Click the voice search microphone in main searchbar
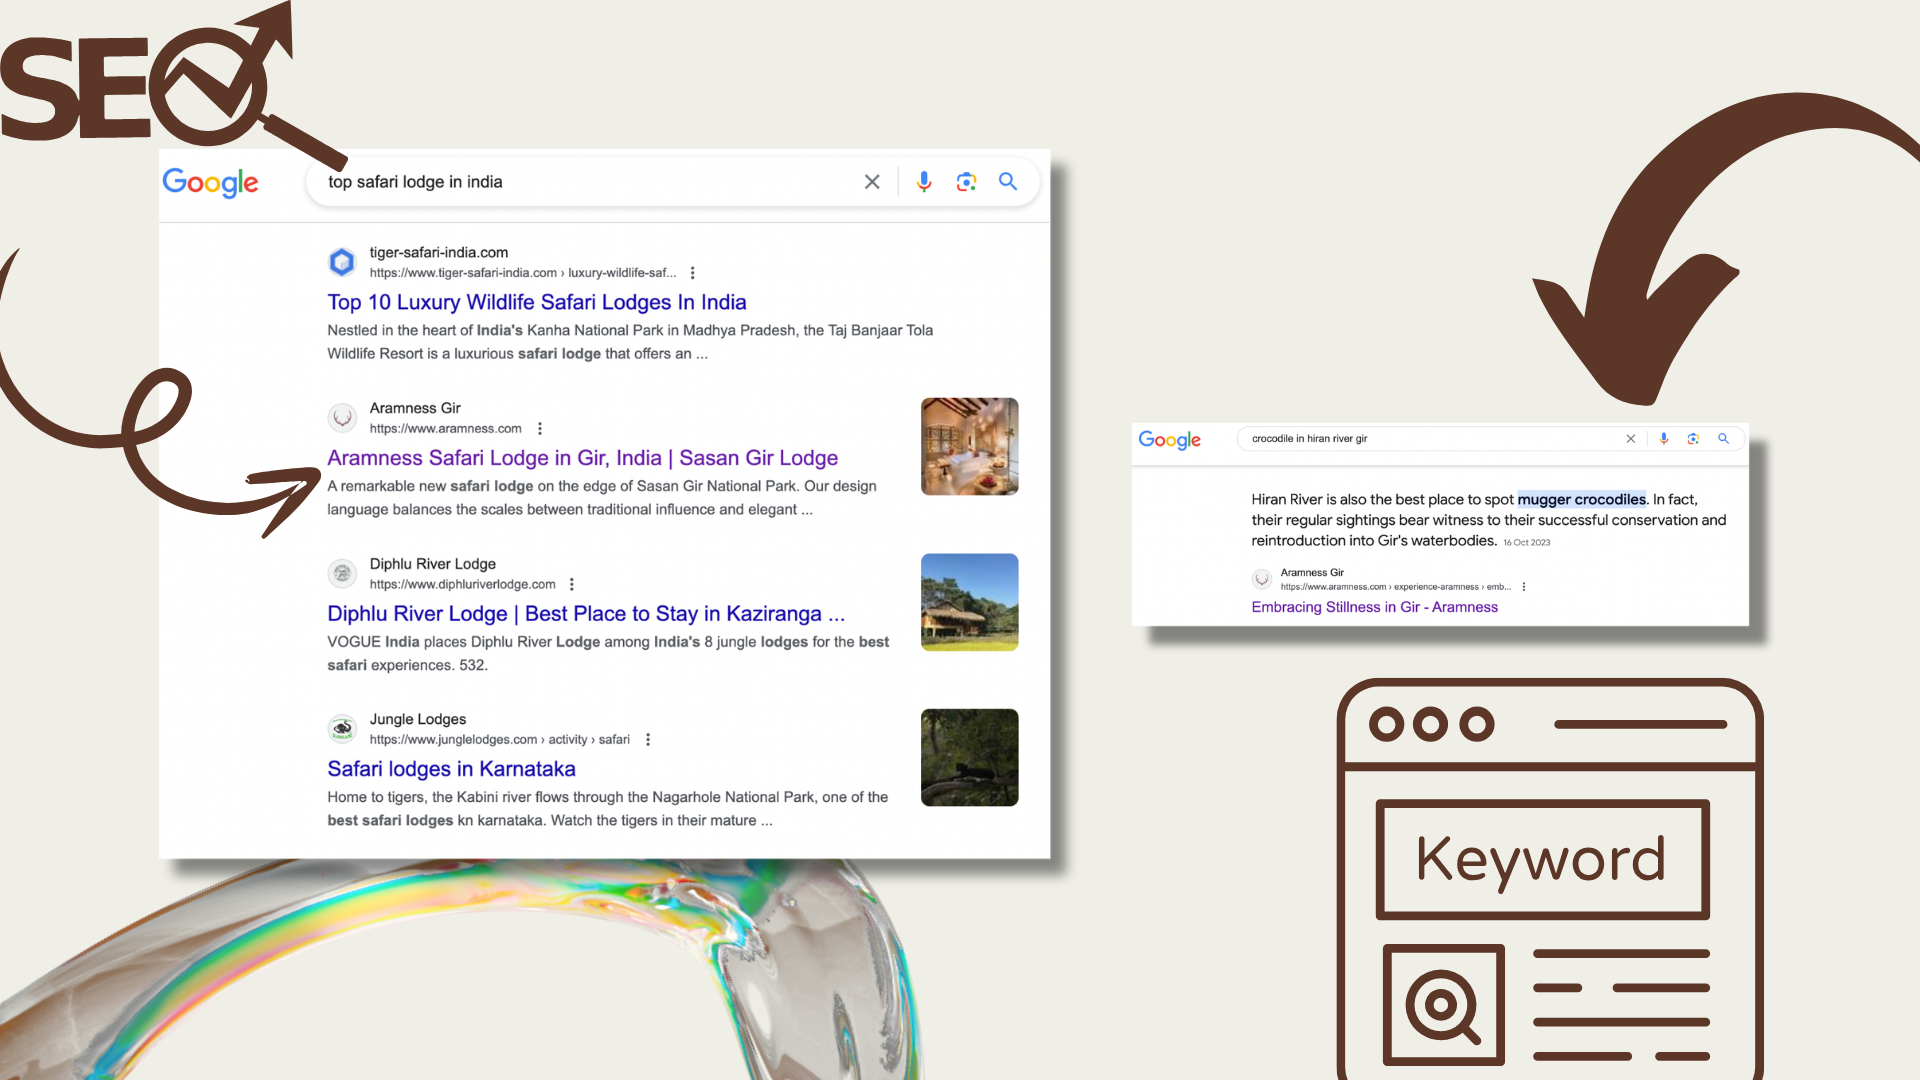This screenshot has width=1920, height=1080. point(924,181)
